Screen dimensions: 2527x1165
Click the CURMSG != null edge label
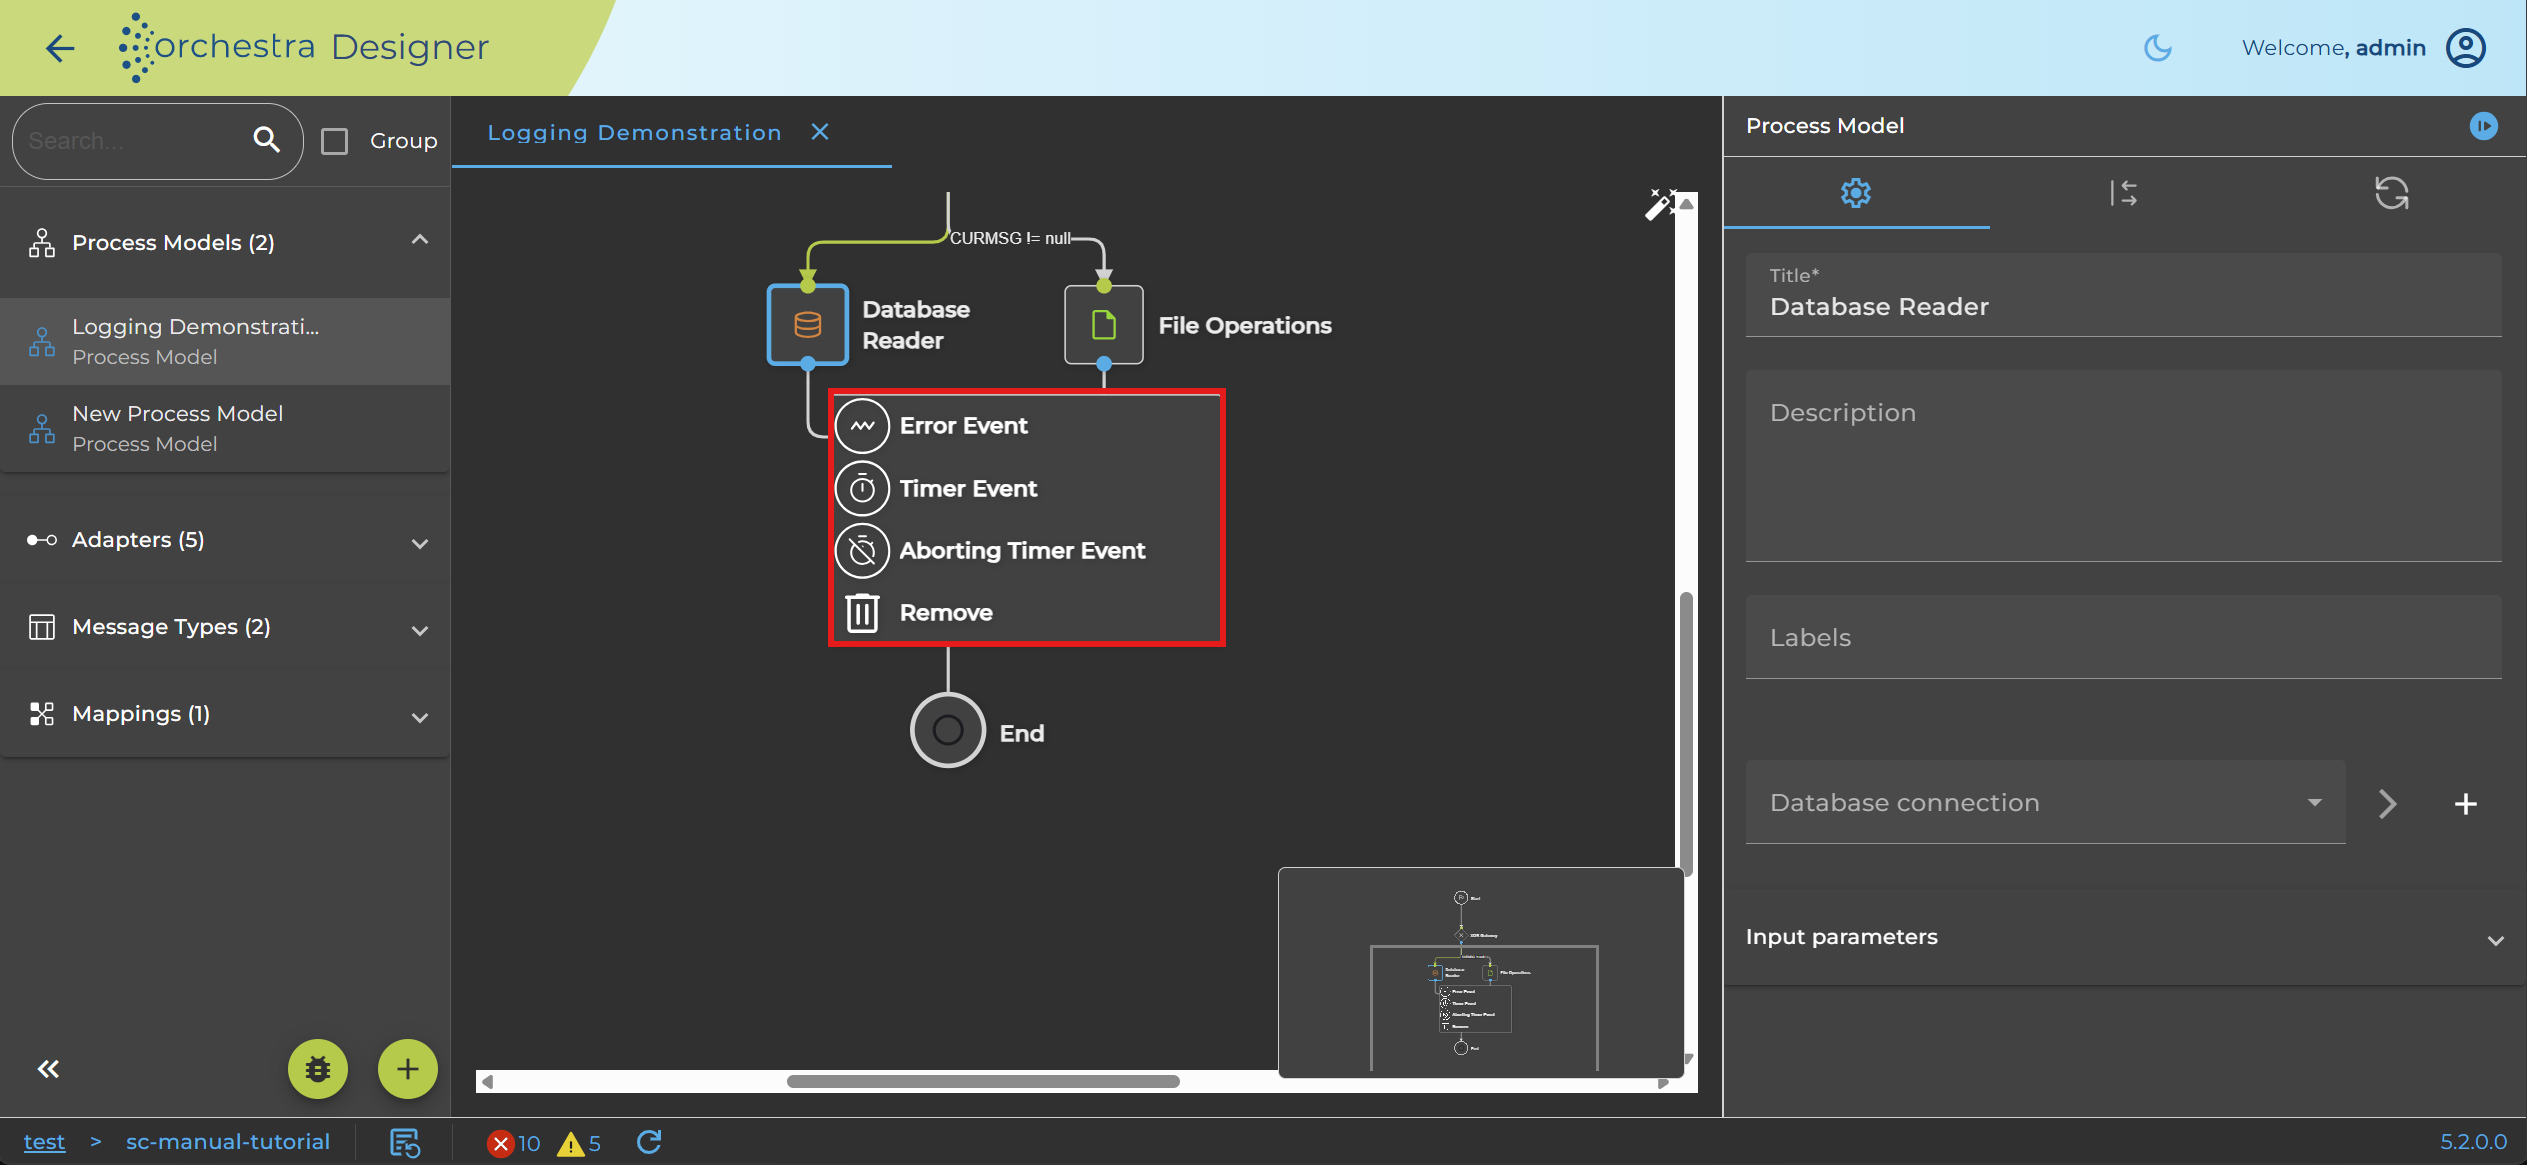pyautogui.click(x=1010, y=238)
